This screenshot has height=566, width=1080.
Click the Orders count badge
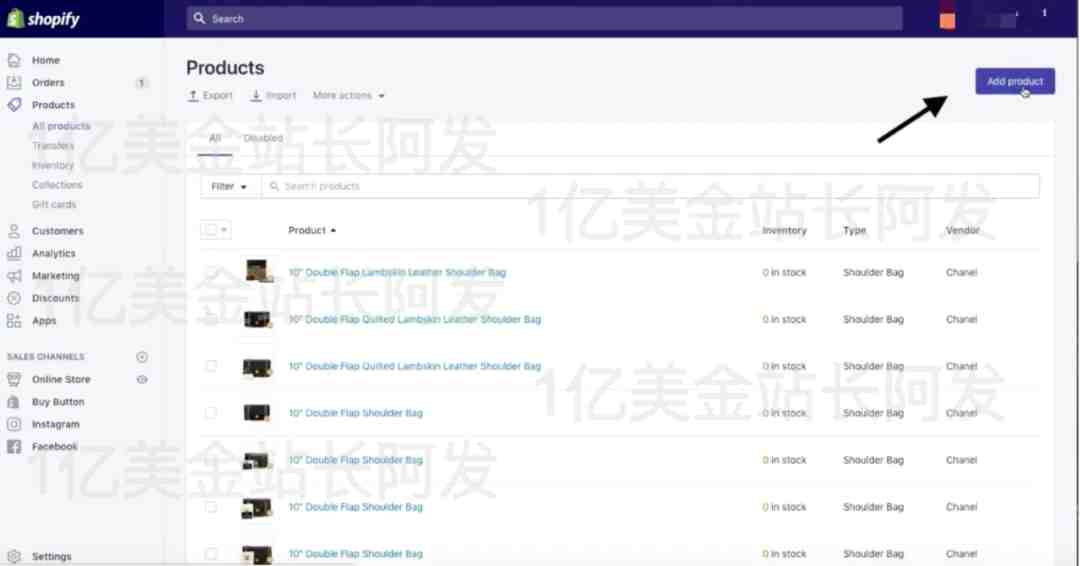[141, 83]
